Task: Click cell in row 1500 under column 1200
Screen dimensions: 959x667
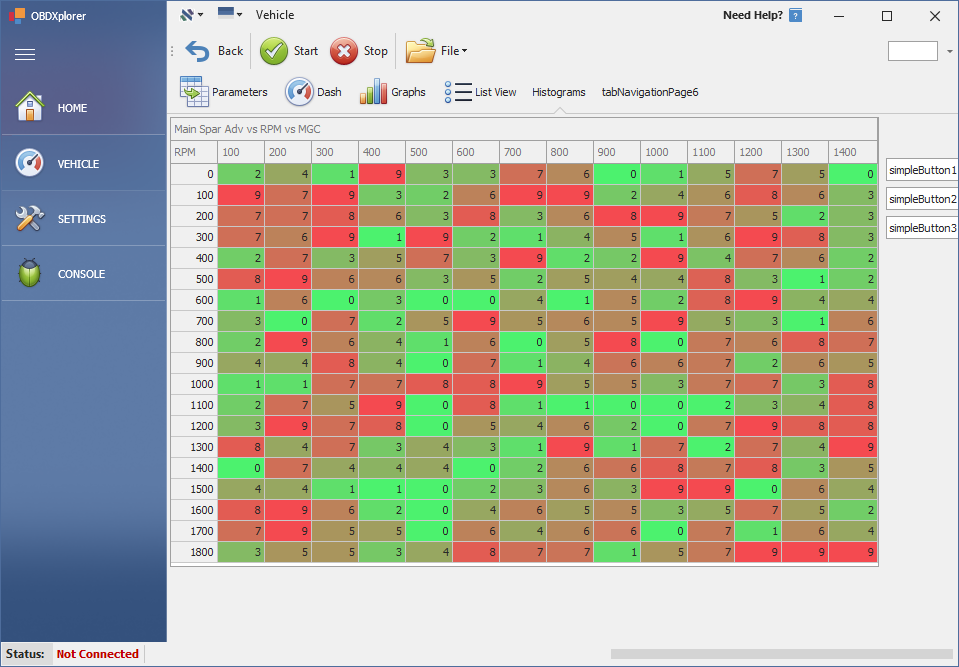Action: (758, 488)
